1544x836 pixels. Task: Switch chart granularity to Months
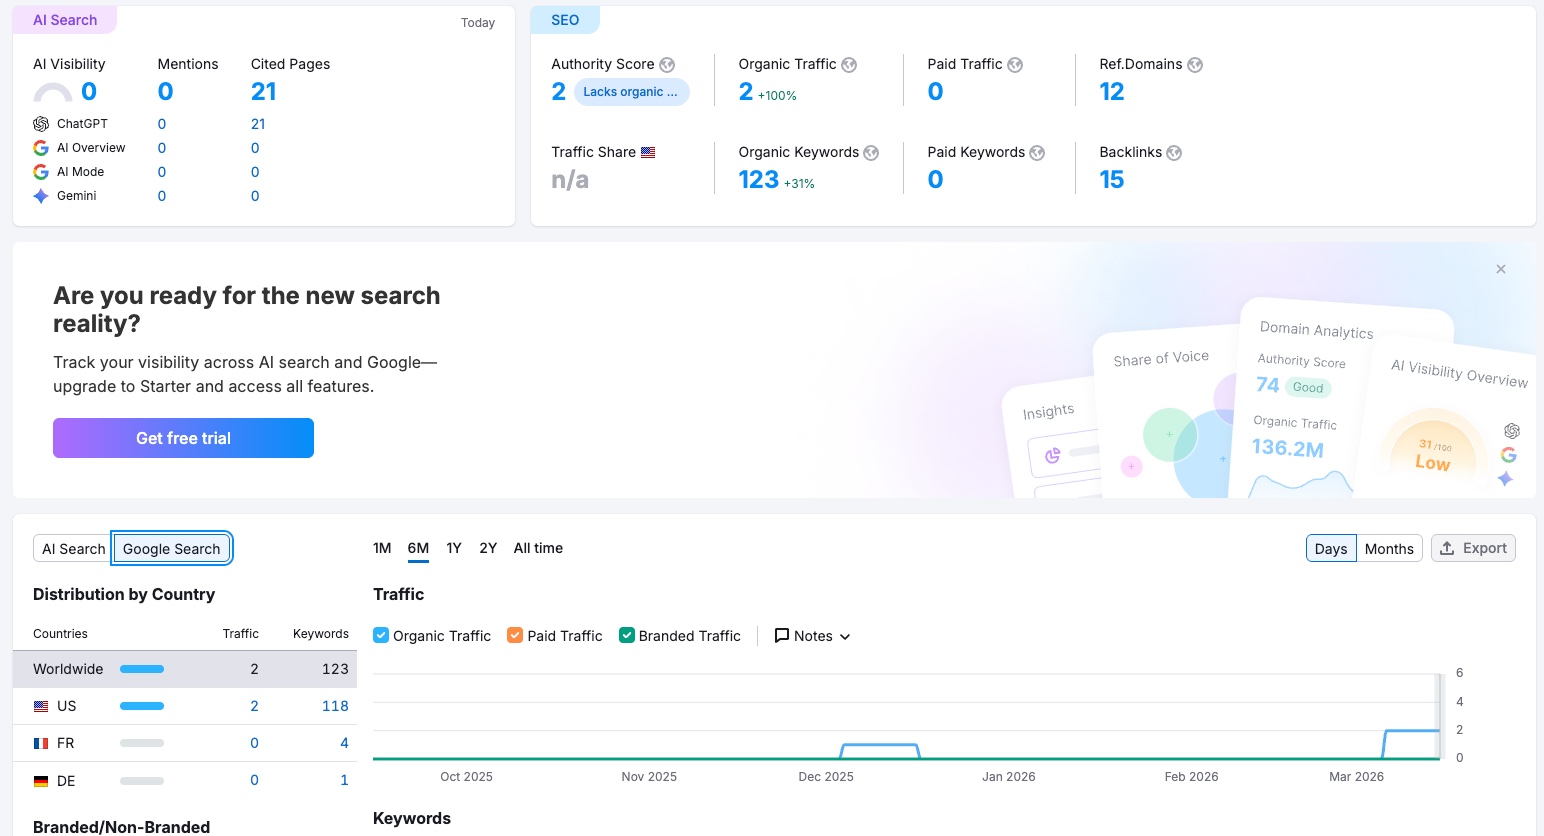[1389, 549]
